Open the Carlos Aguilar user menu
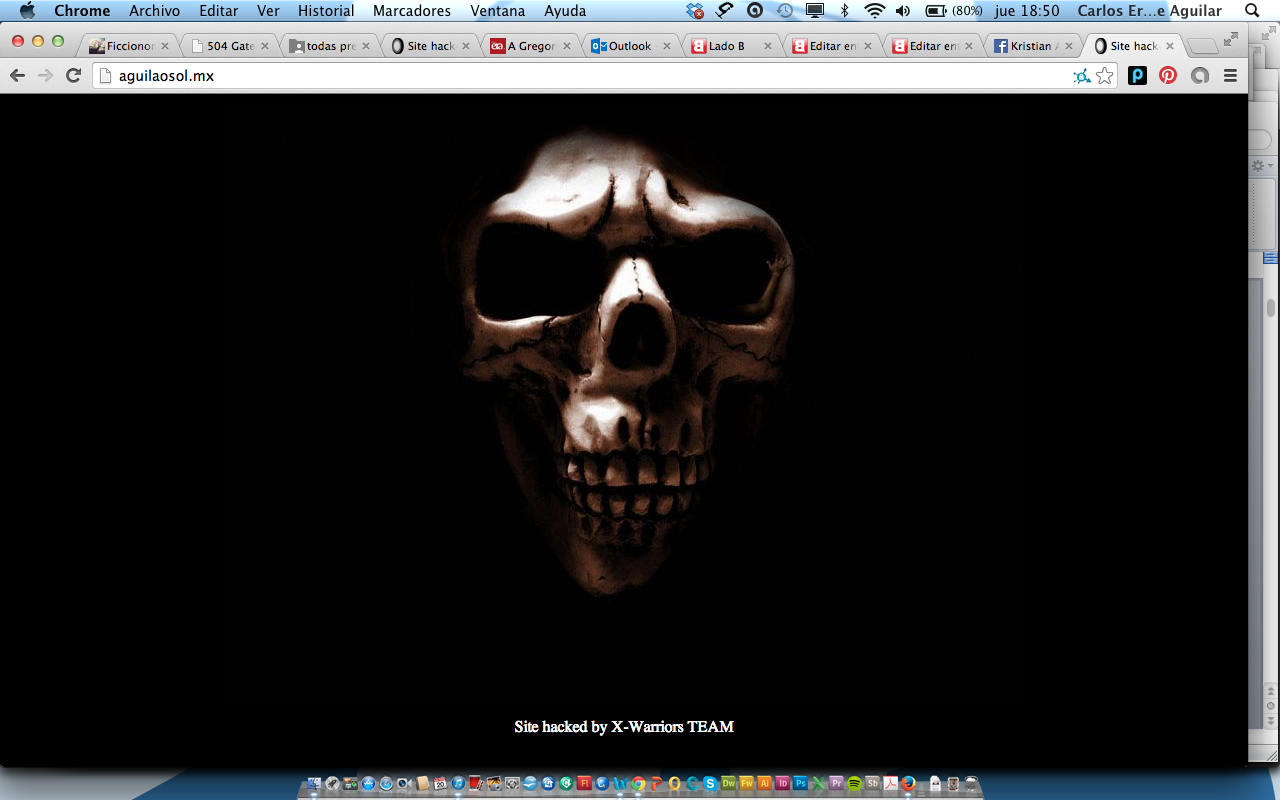Viewport: 1280px width, 800px height. point(1149,11)
